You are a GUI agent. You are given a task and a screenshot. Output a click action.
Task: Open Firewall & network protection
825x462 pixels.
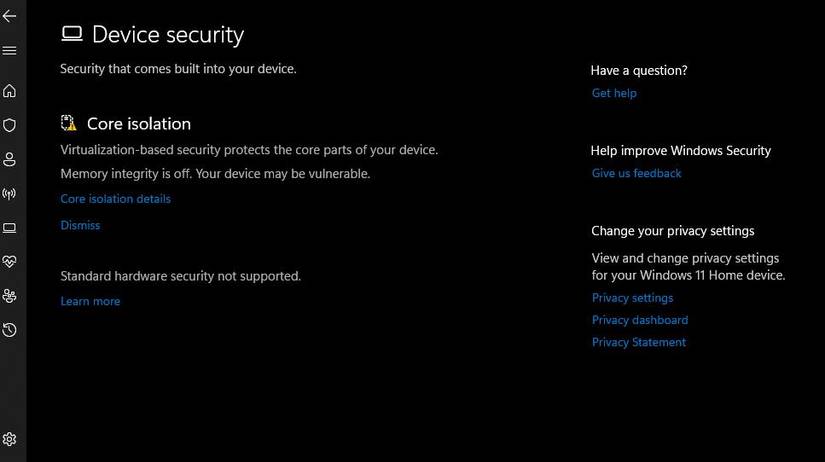point(10,193)
